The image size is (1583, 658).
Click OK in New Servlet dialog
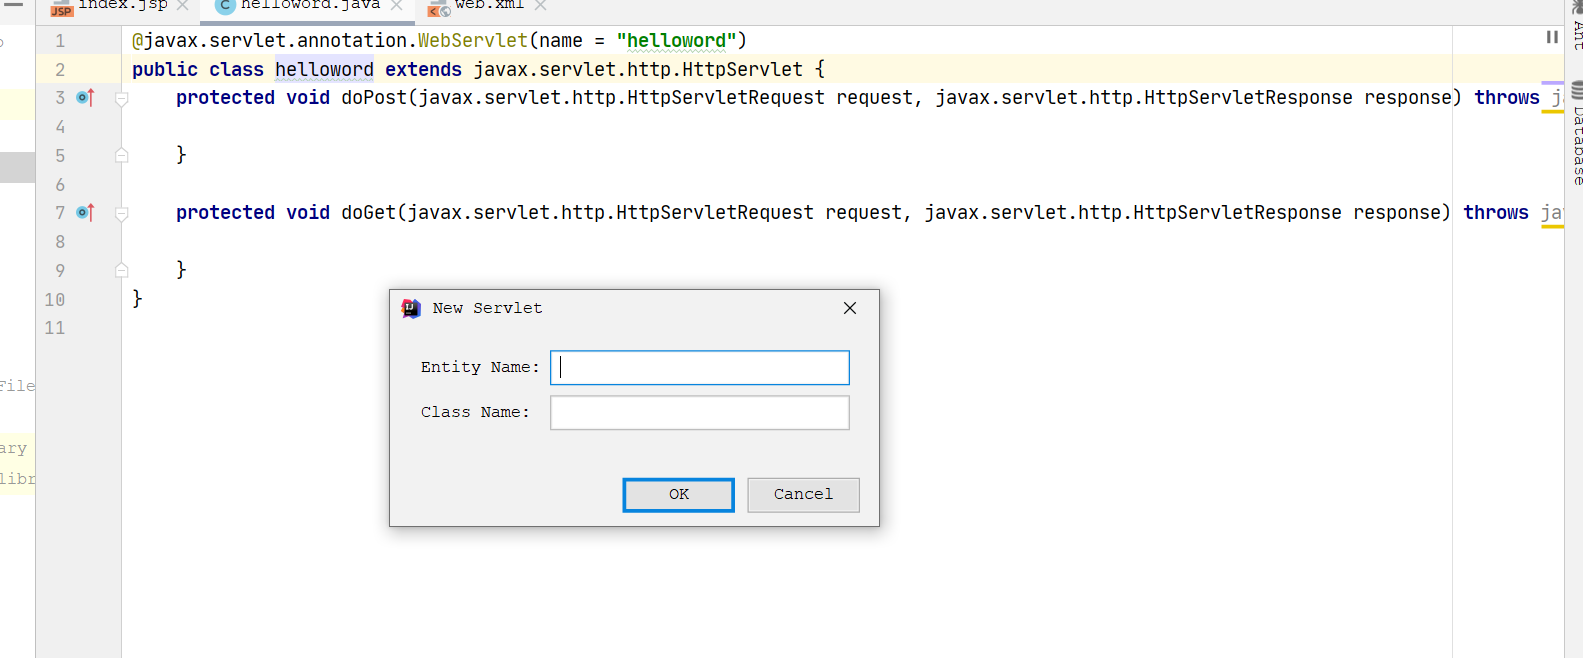(678, 494)
